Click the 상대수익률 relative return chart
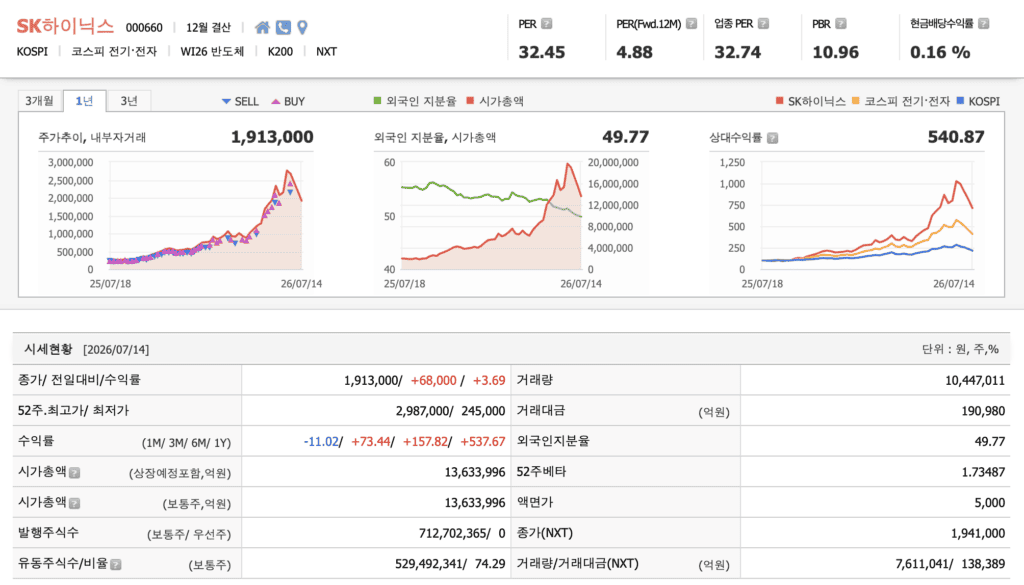1024x585 pixels. (867, 215)
